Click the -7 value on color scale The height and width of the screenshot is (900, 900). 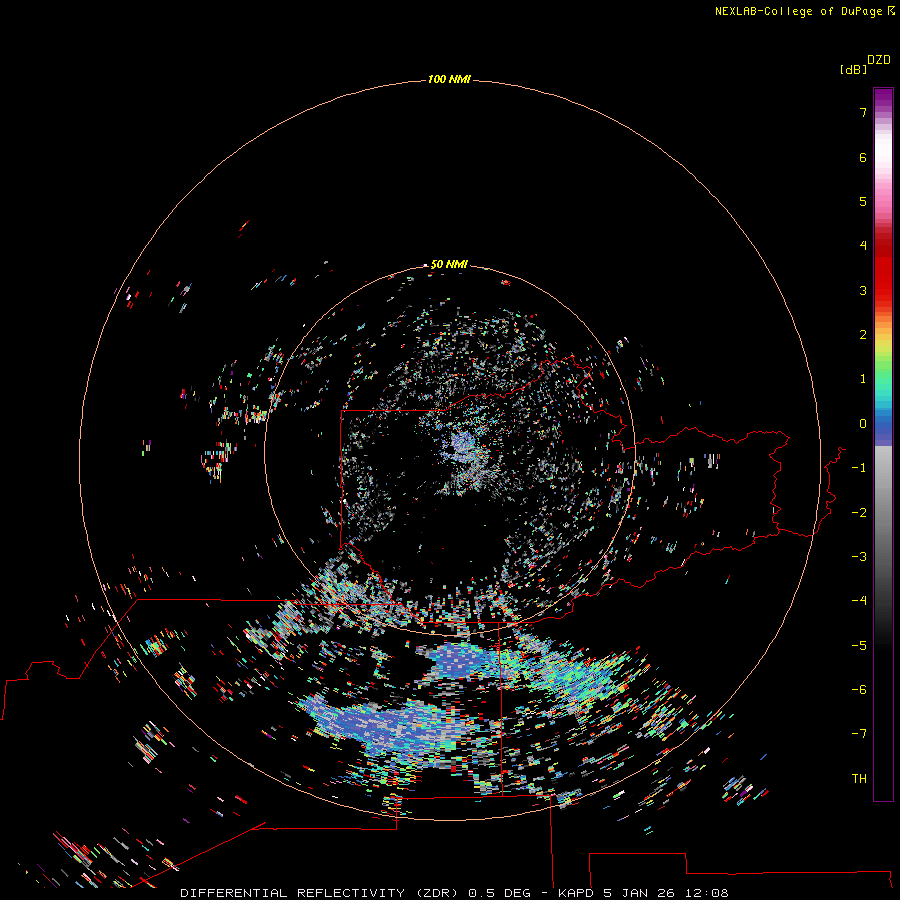point(859,734)
